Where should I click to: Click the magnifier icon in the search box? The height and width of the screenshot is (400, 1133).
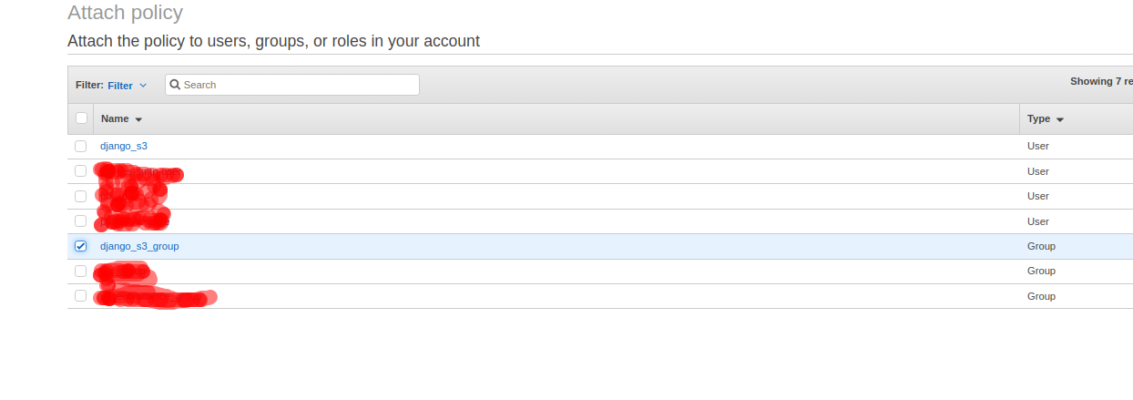click(175, 84)
